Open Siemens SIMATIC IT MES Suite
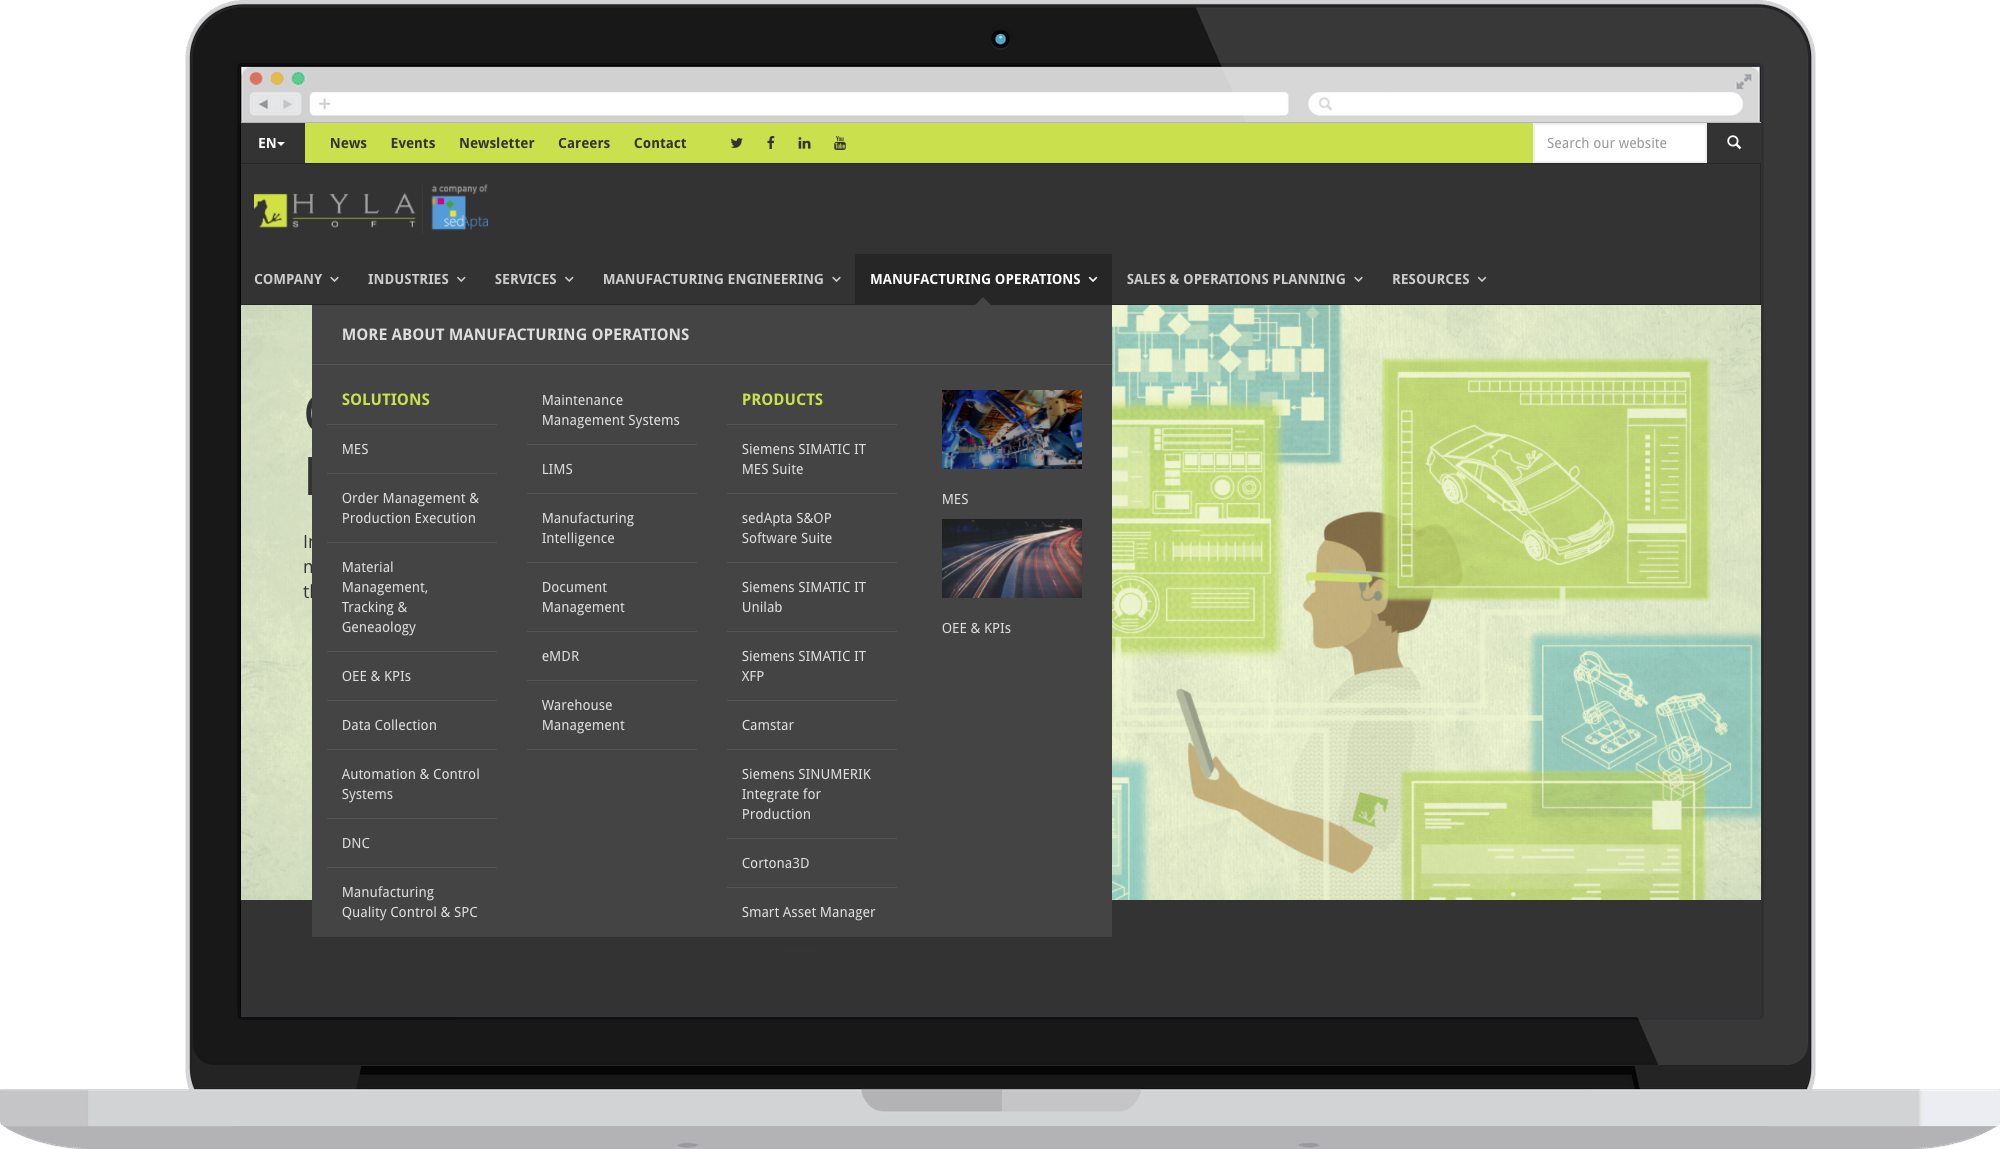2000x1149 pixels. coord(803,459)
